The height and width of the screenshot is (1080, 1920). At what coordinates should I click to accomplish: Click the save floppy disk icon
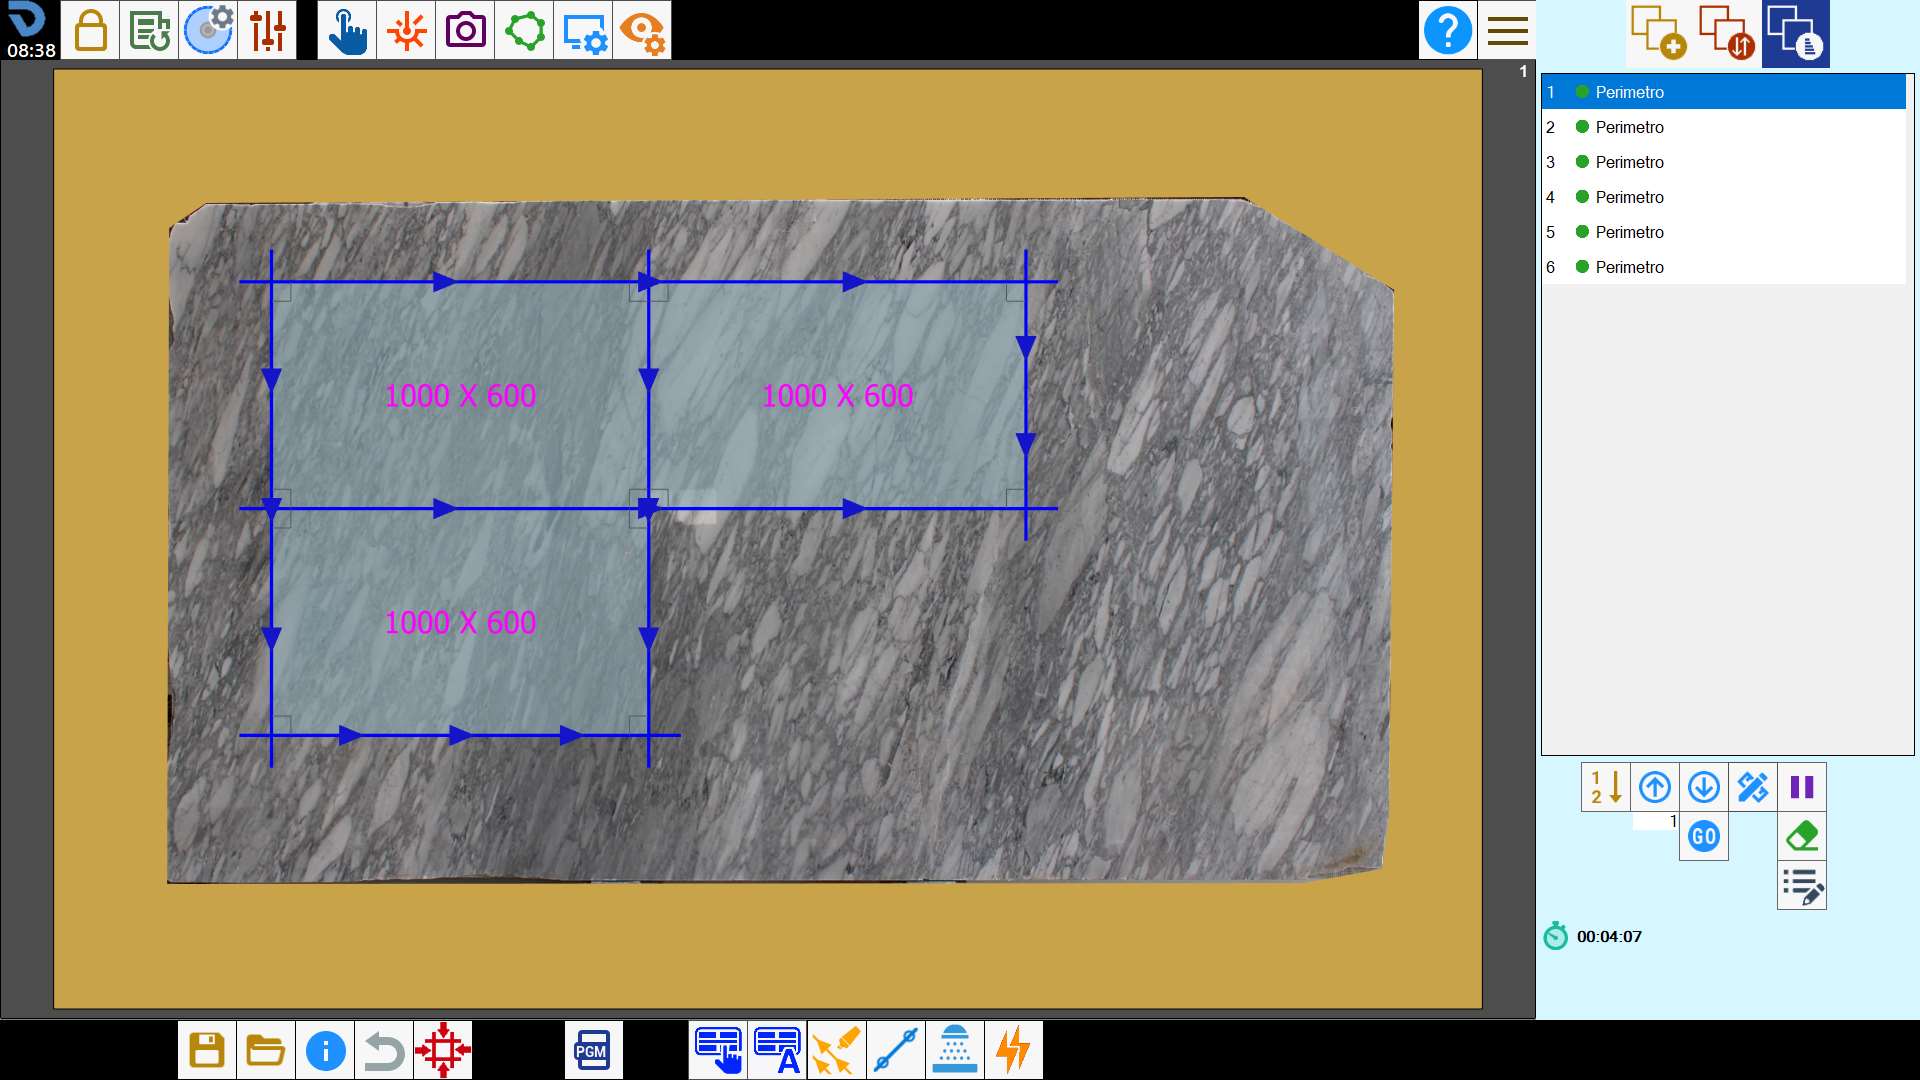[x=207, y=1050]
